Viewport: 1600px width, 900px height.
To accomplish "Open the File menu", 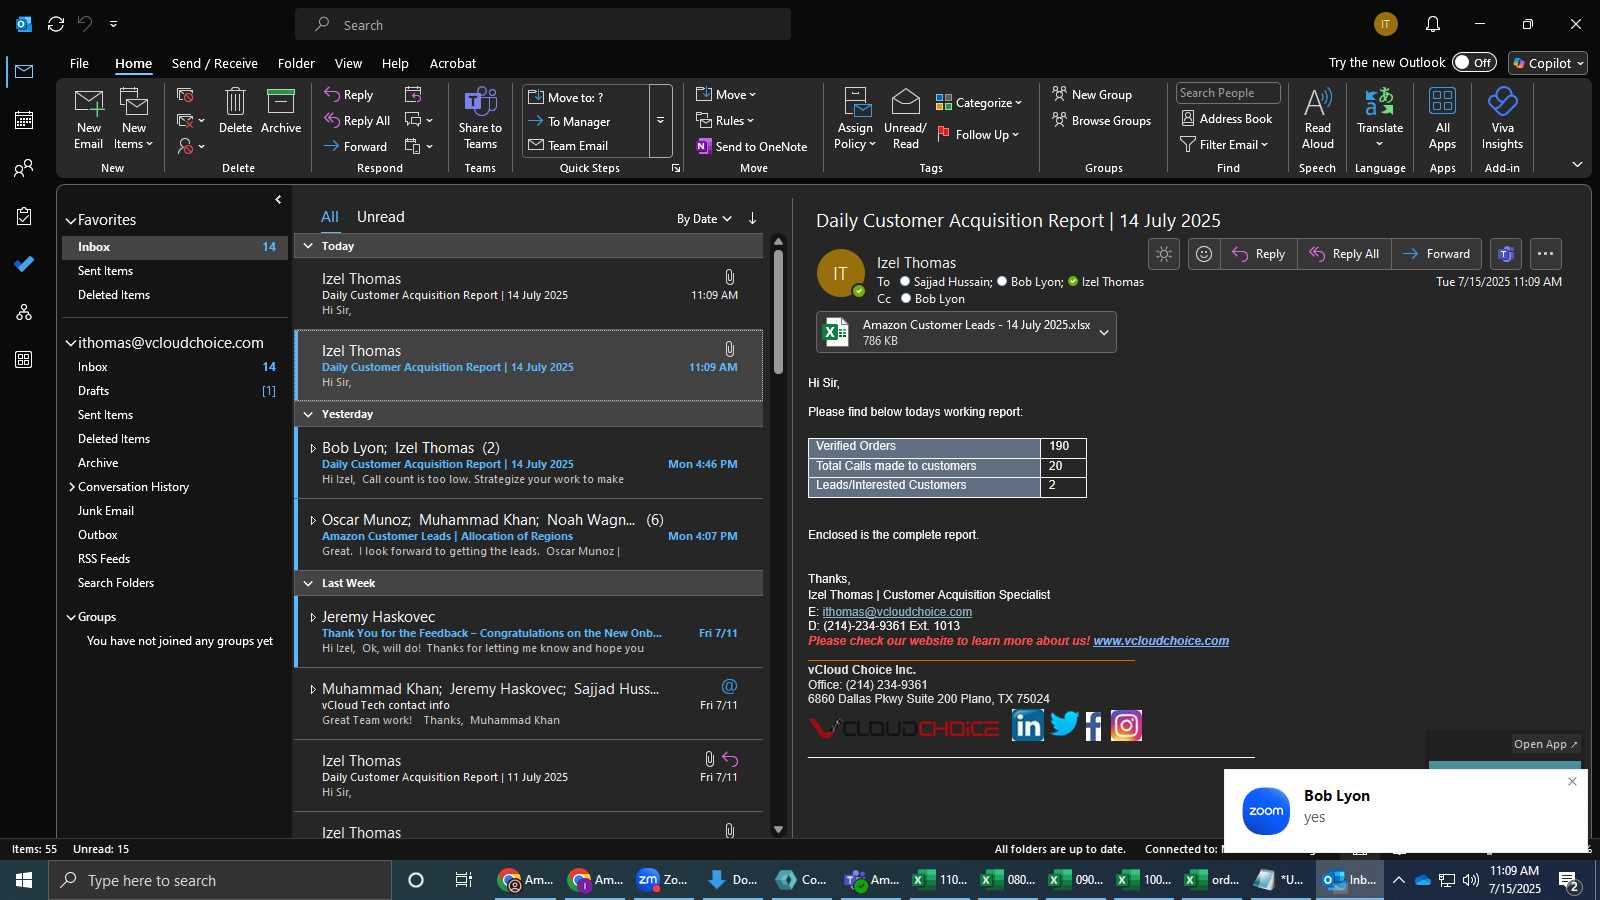I will click(x=79, y=63).
